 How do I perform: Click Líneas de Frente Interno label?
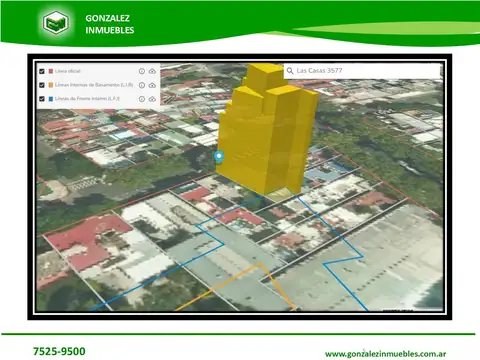[87, 99]
